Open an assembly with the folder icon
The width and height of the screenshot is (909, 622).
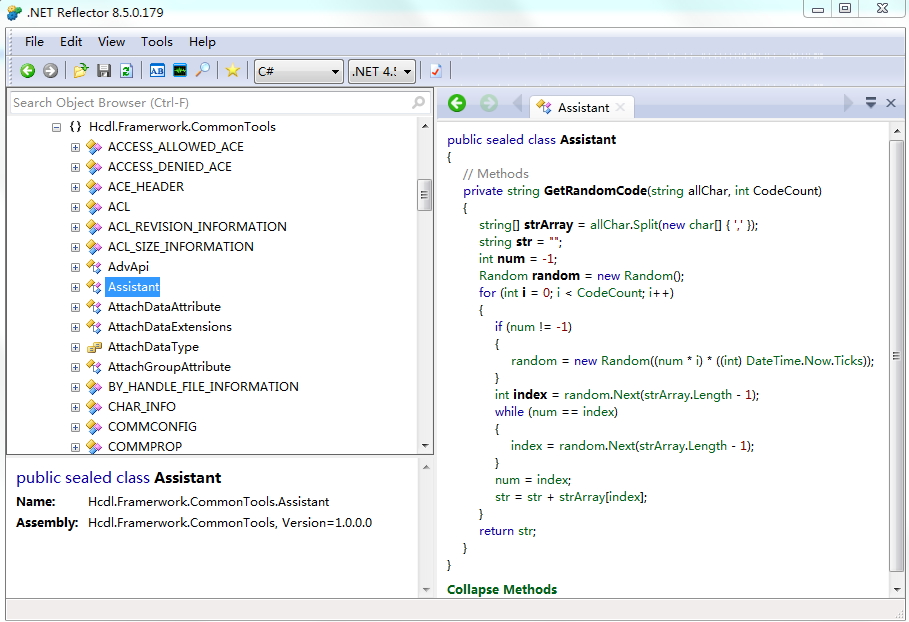[81, 71]
